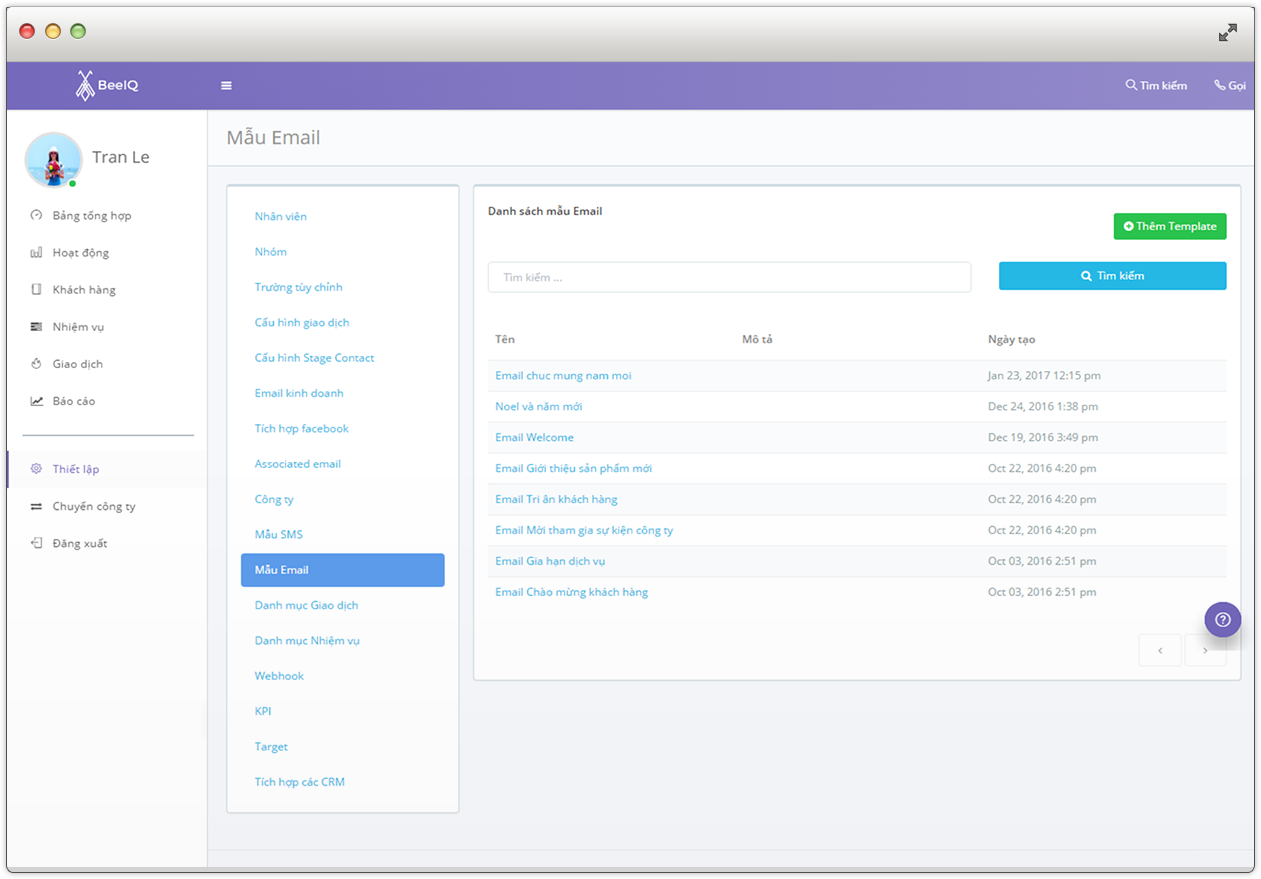Open Email Welcome template
1261x879 pixels.
[534, 438]
